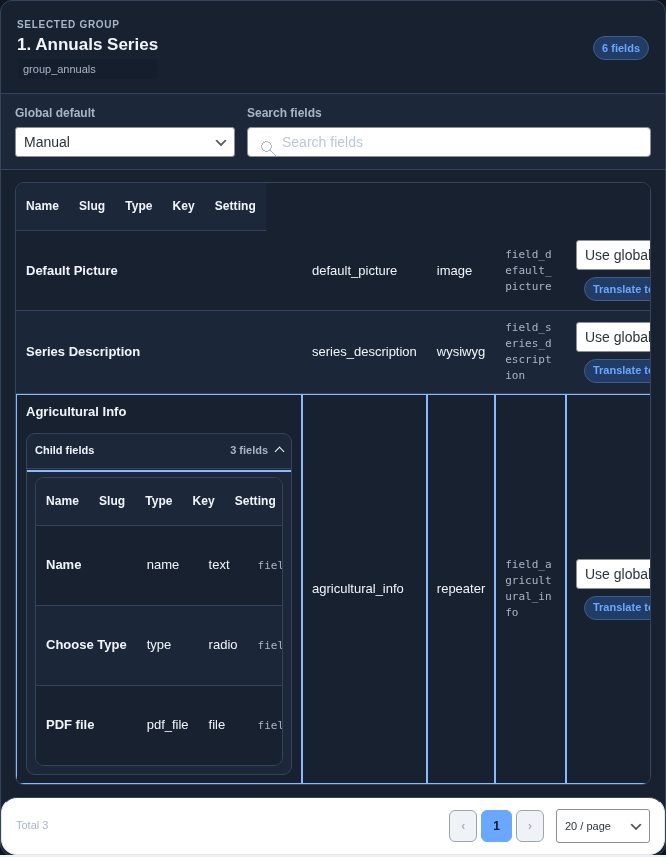666x857 pixels.
Task: Click the field_series_description key cell
Action: 528,351
